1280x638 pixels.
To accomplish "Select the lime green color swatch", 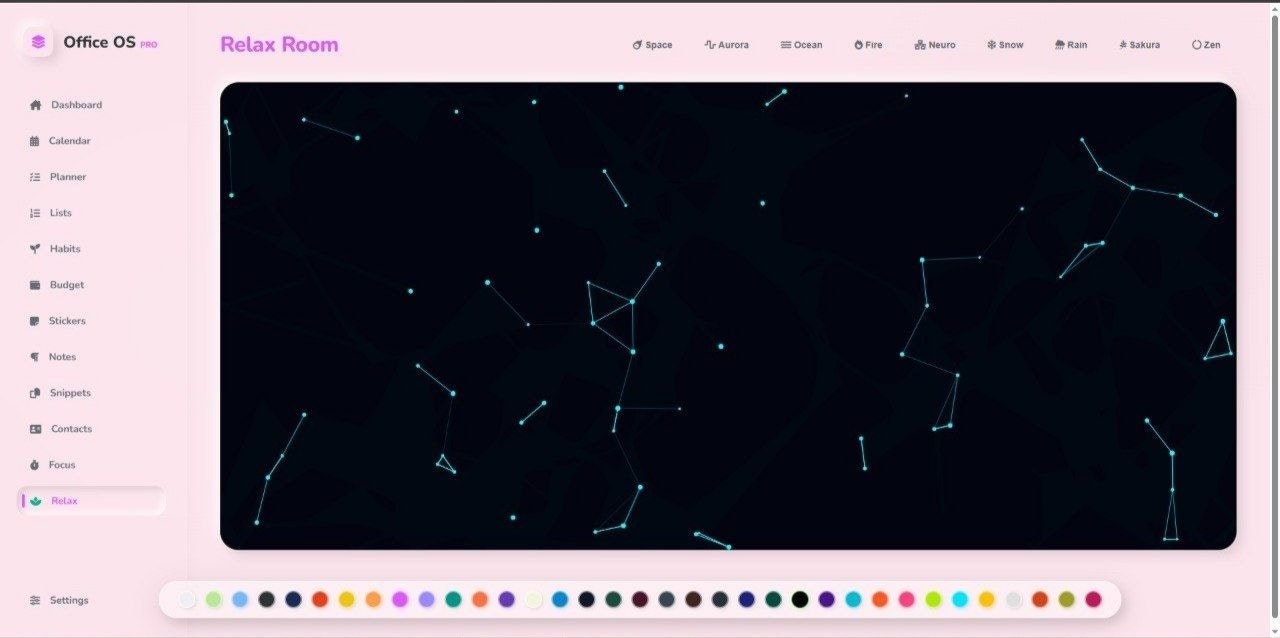I will click(x=933, y=600).
